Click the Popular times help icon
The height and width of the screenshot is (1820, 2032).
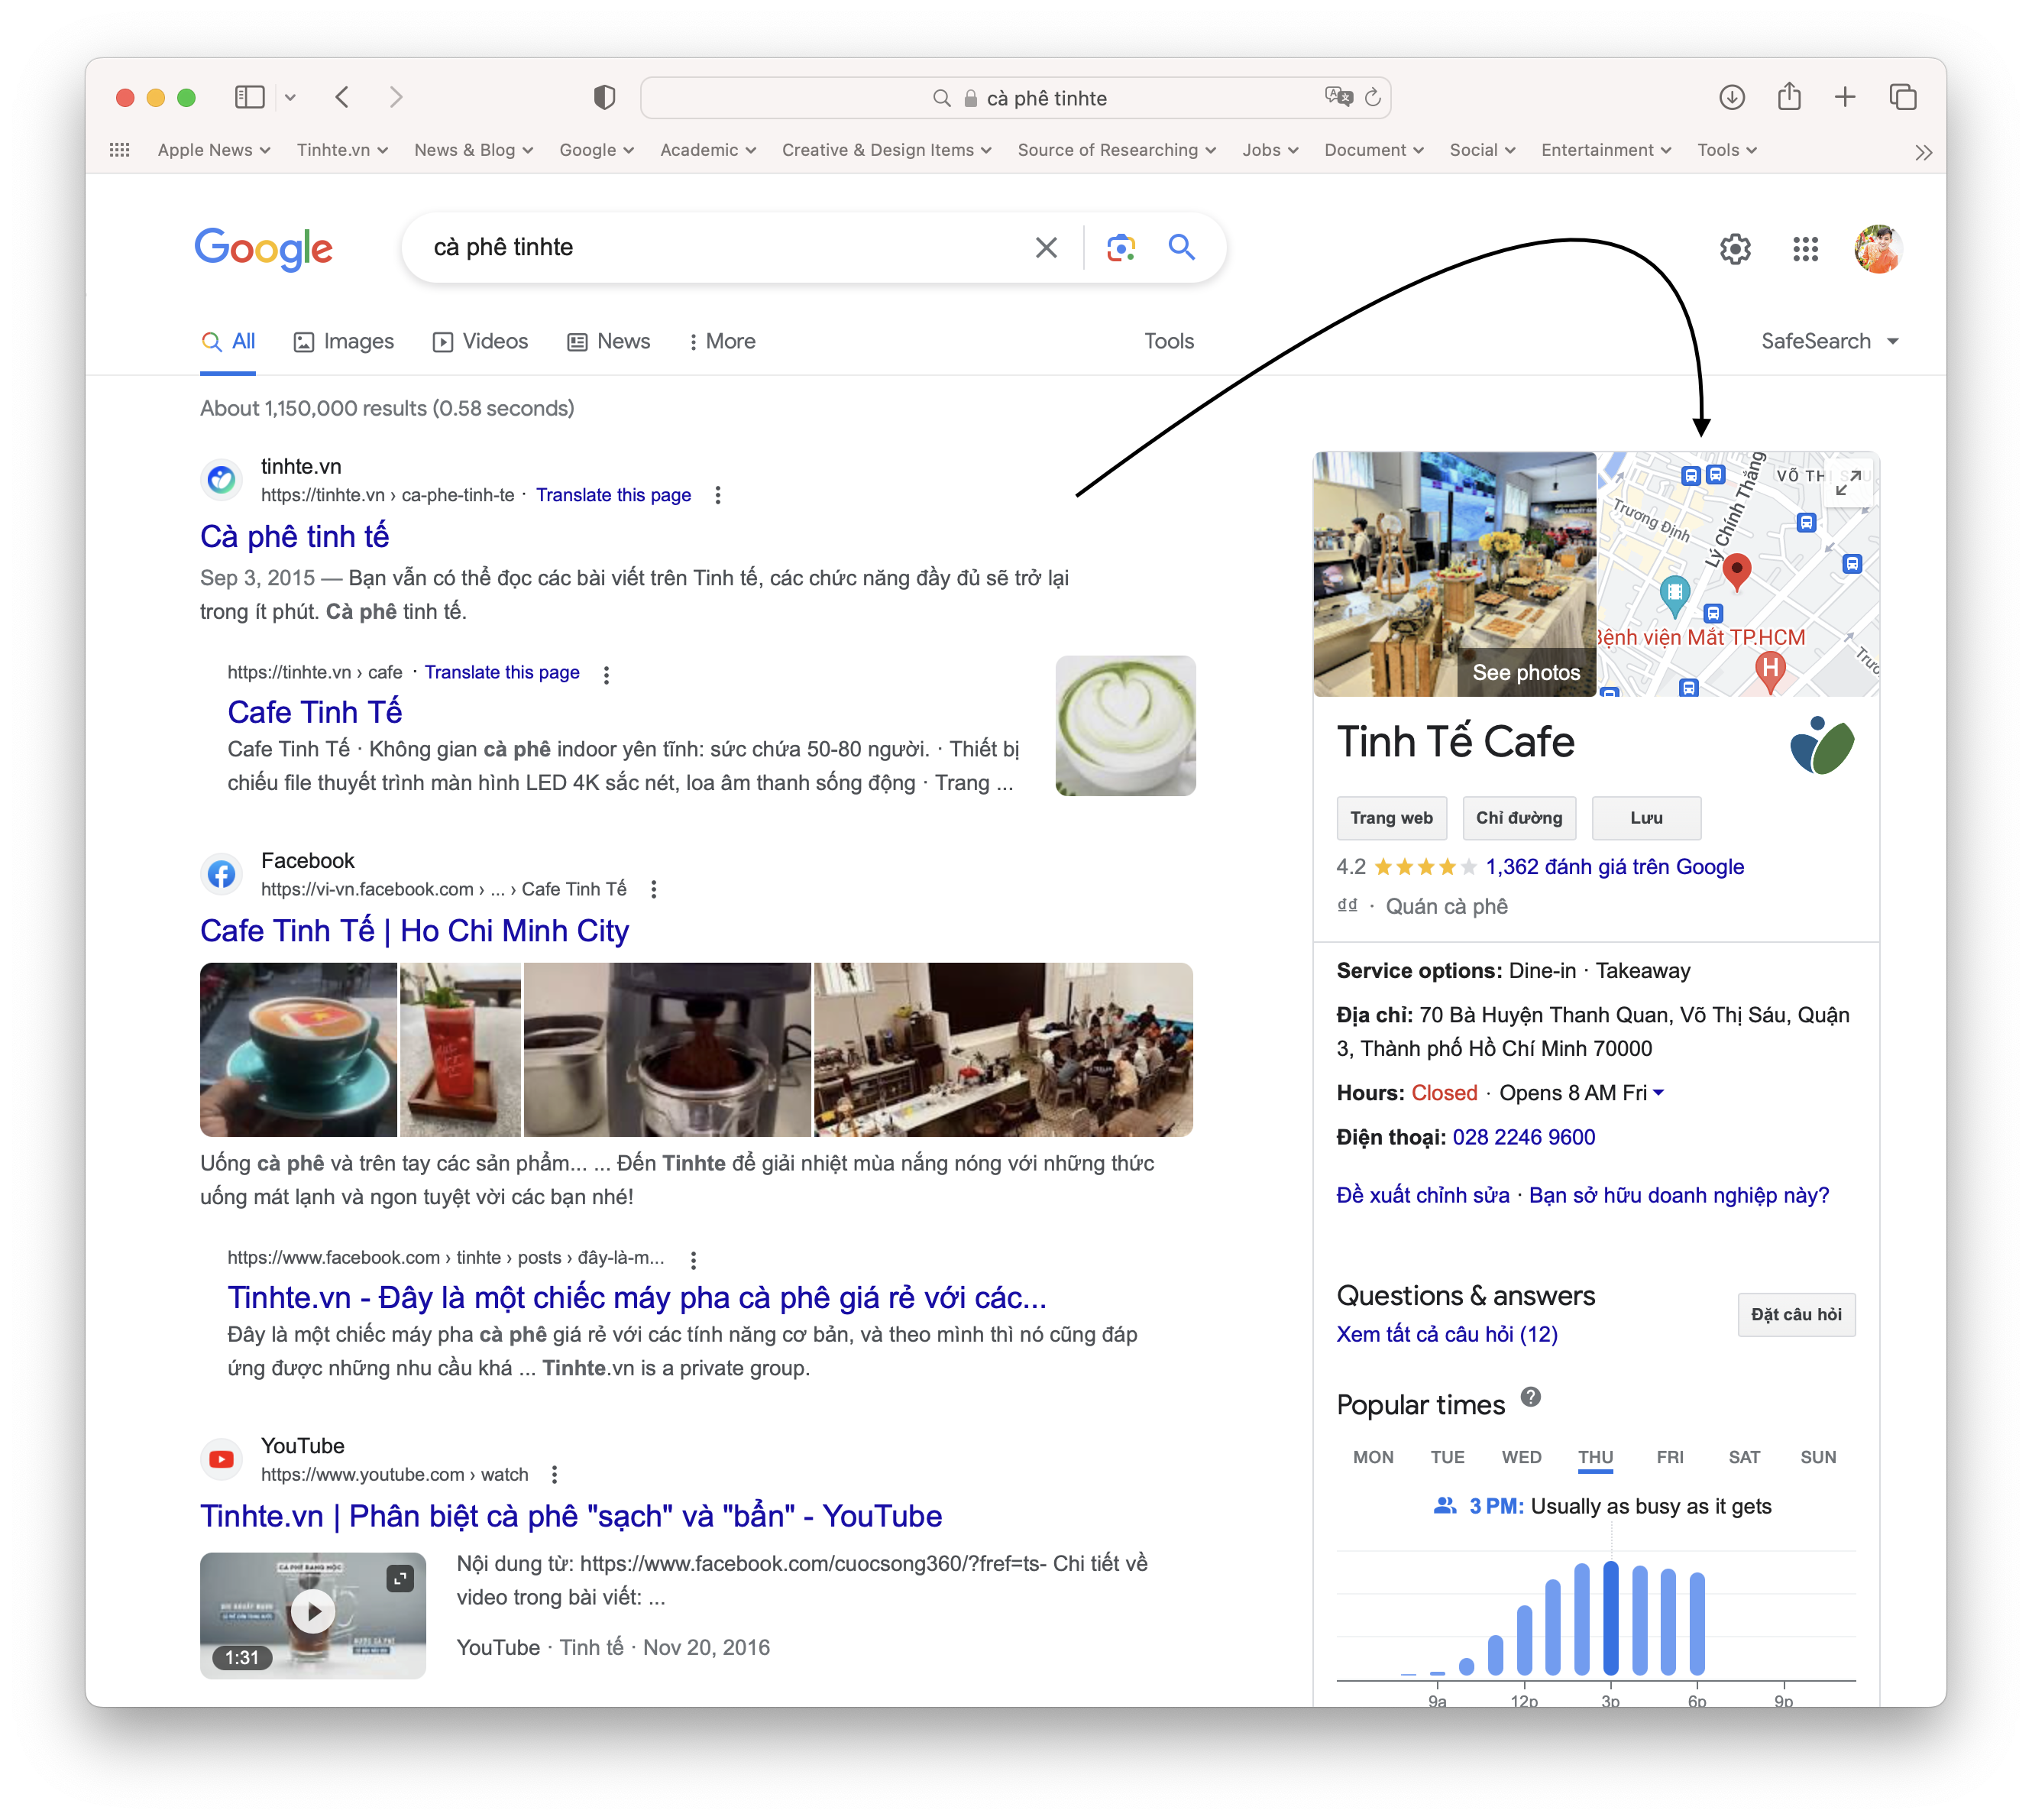1530,1396
